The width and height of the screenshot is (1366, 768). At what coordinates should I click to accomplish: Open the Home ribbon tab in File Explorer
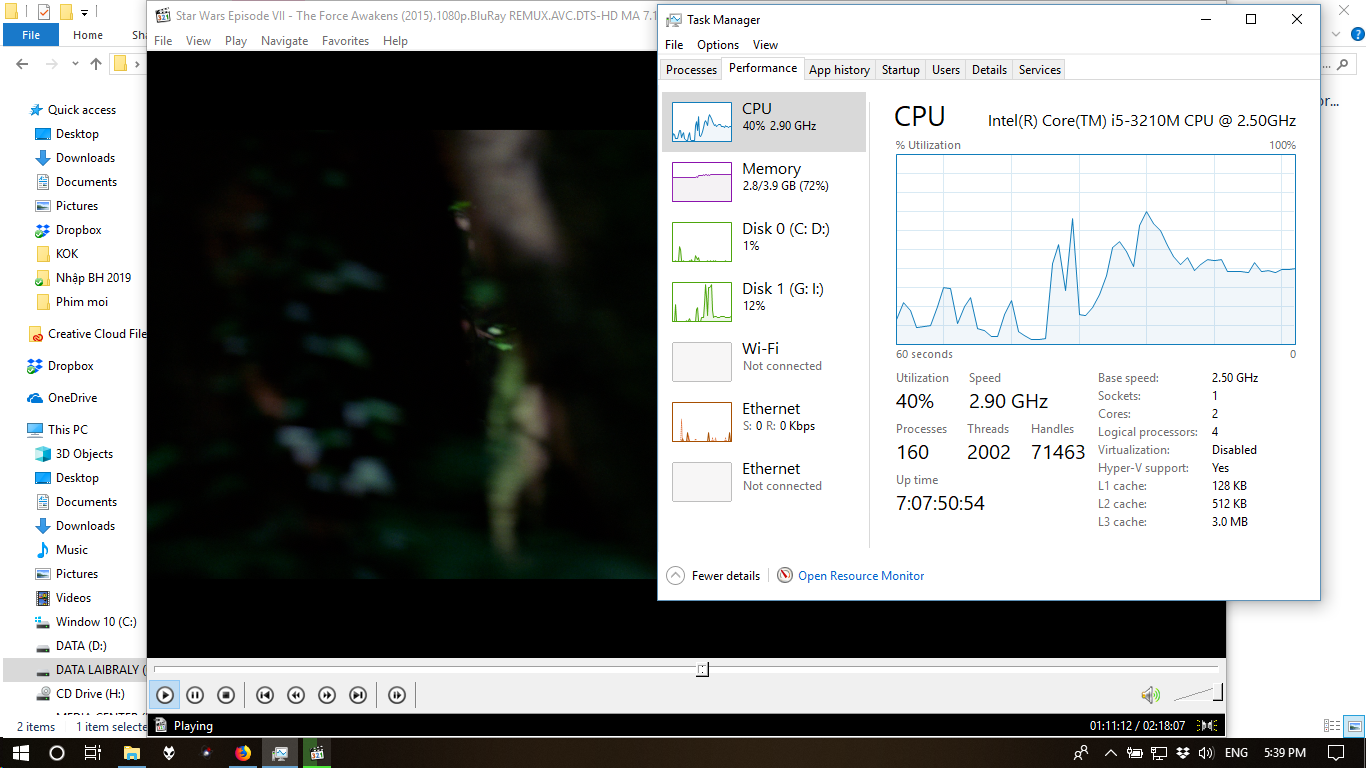(88, 35)
